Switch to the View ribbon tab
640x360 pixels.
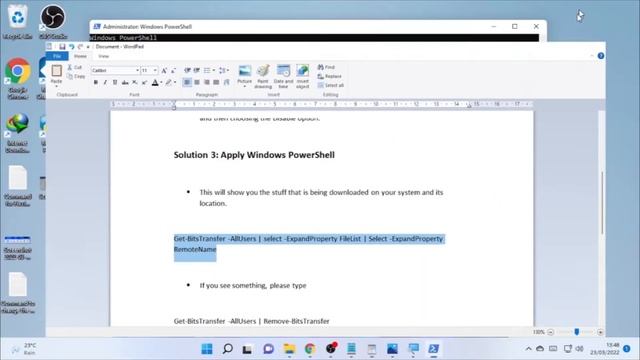click(103, 56)
